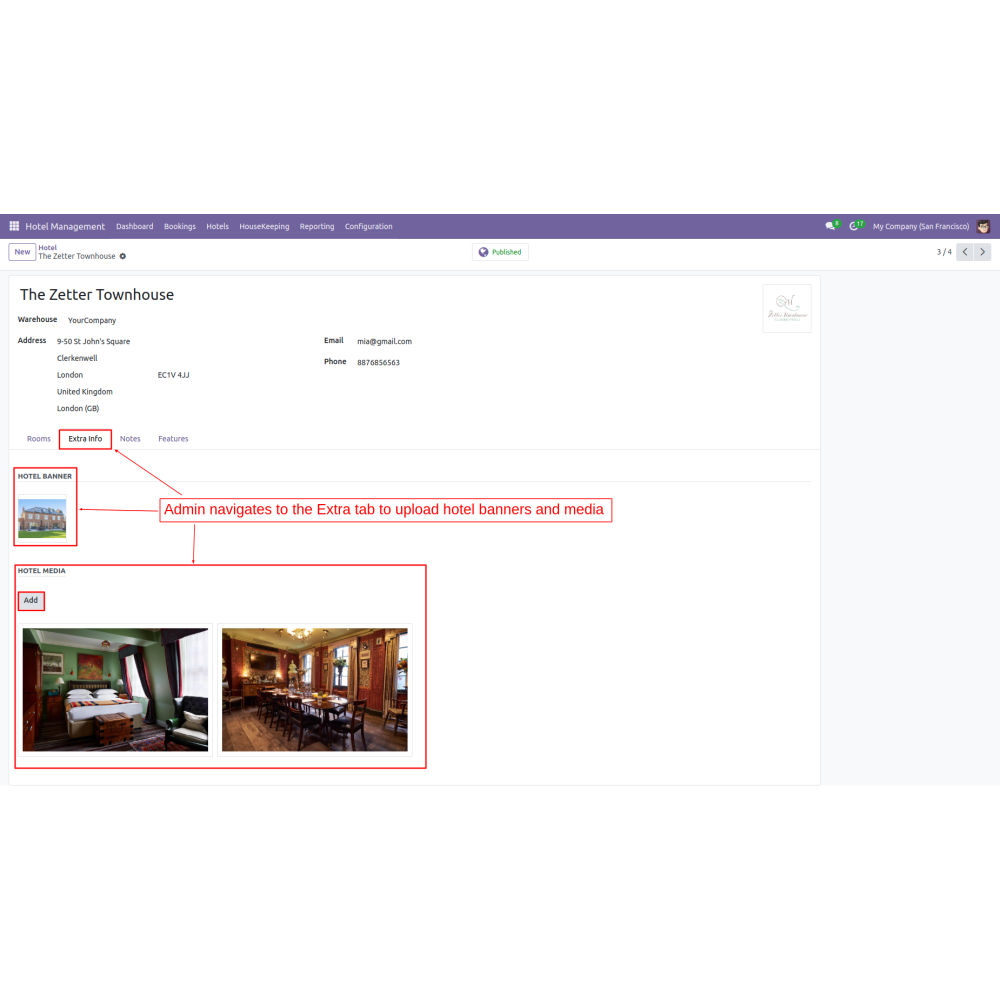Viewport: 1000px width, 1000px height.
Task: Switch to the Rooms tab
Action: [39, 439]
